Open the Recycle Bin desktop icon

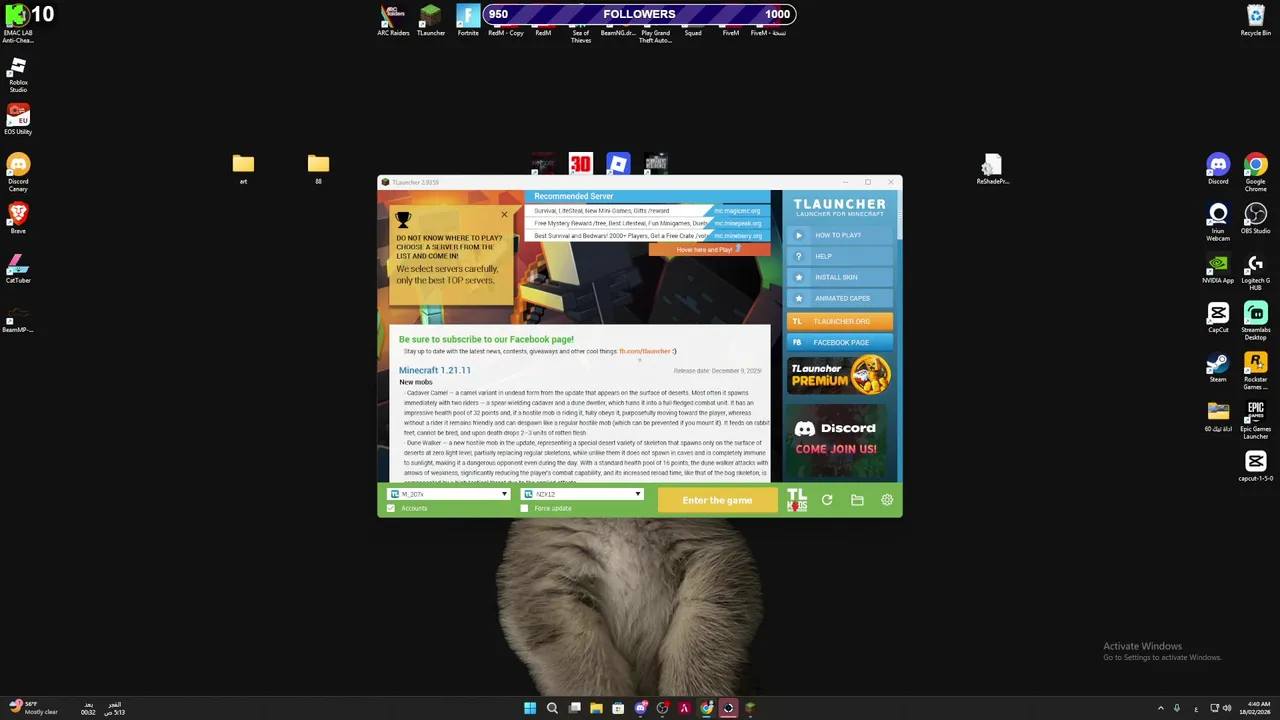tap(1256, 20)
